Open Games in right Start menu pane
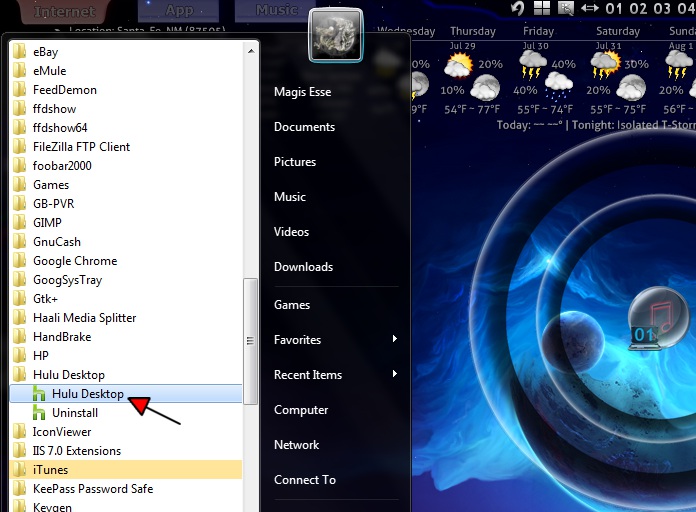This screenshot has height=512, width=696. pyautogui.click(x=292, y=305)
